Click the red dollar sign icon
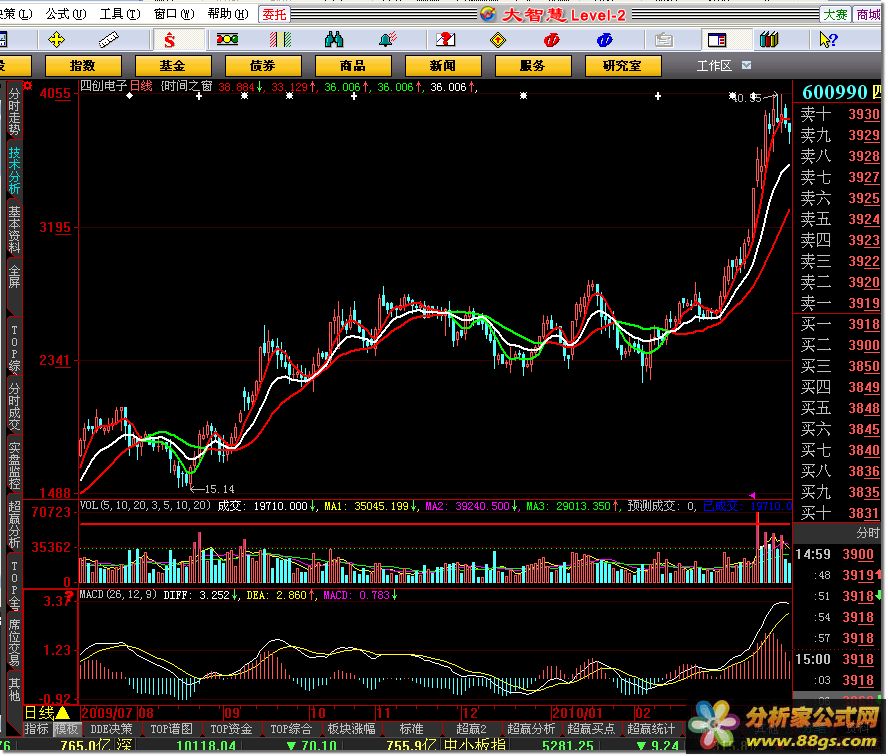 pyautogui.click(x=169, y=40)
